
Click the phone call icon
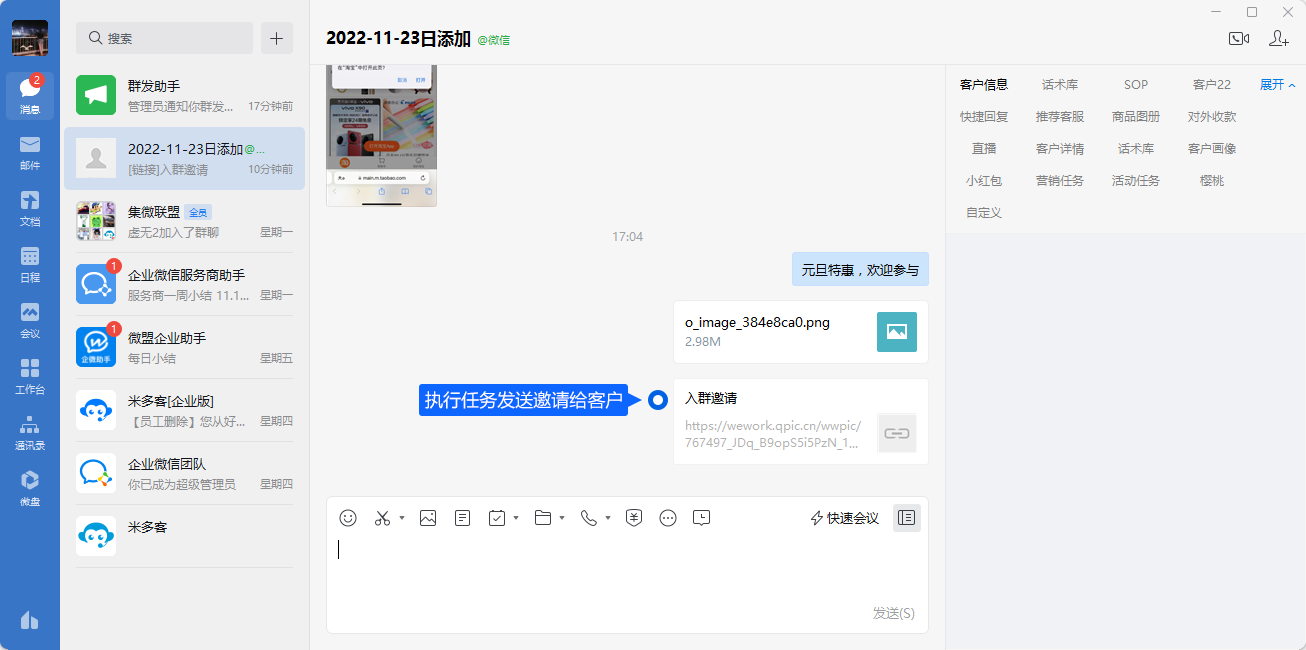point(588,518)
